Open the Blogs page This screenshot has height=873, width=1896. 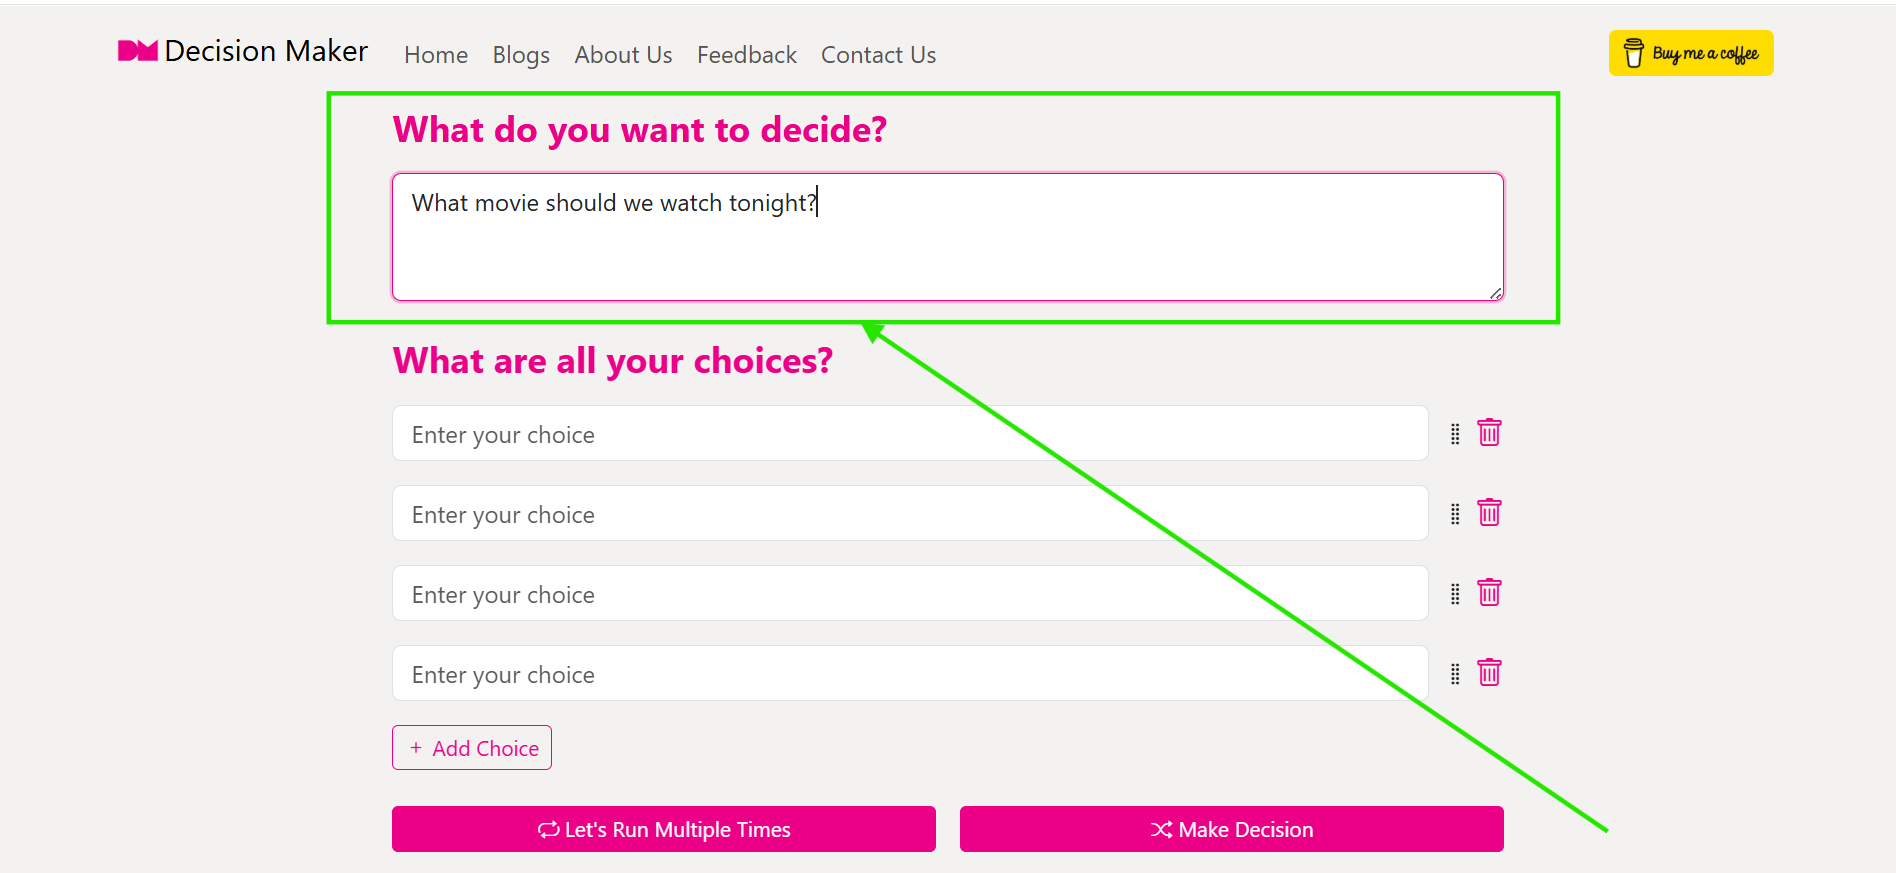coord(520,55)
